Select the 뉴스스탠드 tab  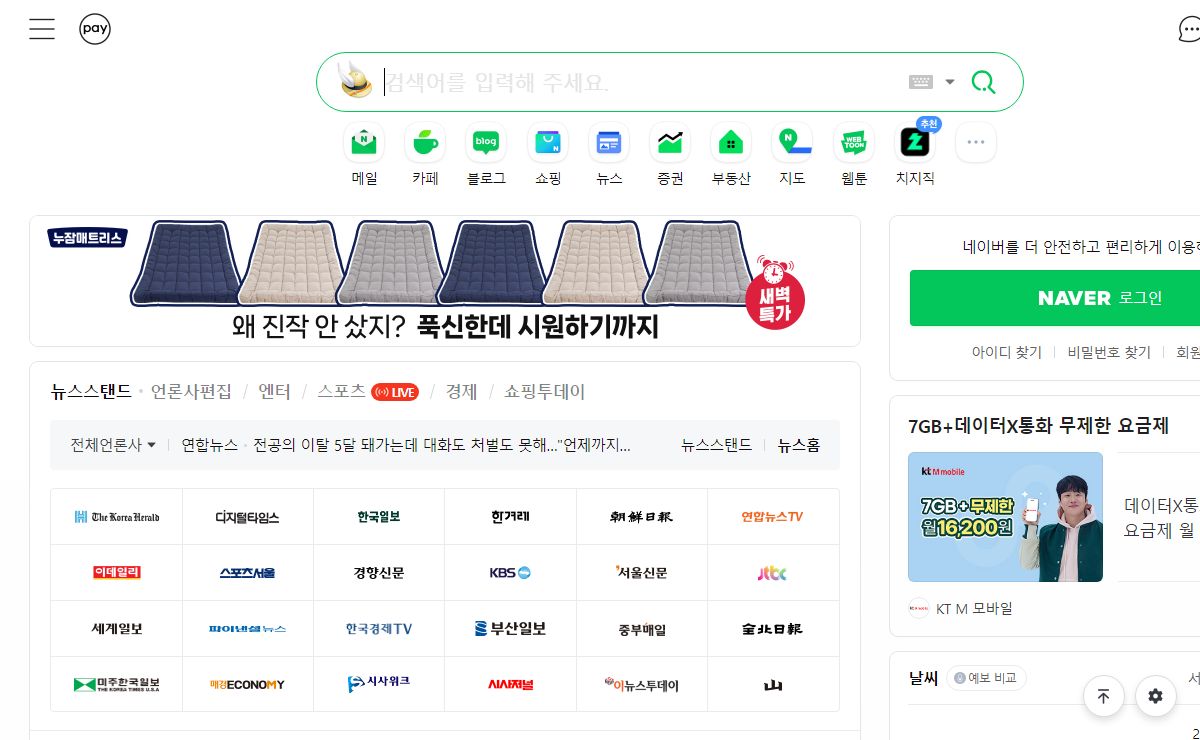pyautogui.click(x=92, y=392)
